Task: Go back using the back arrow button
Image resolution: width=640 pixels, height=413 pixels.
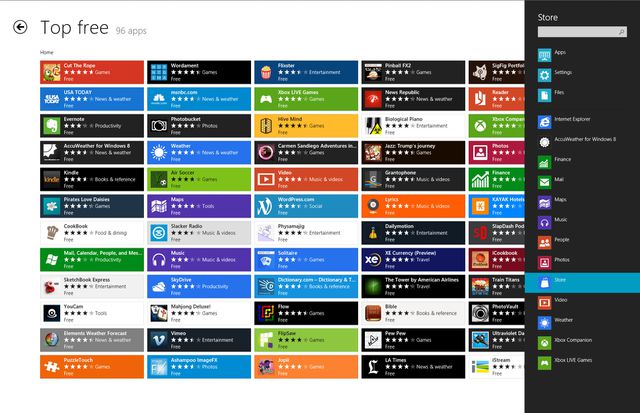Action: pyautogui.click(x=20, y=27)
